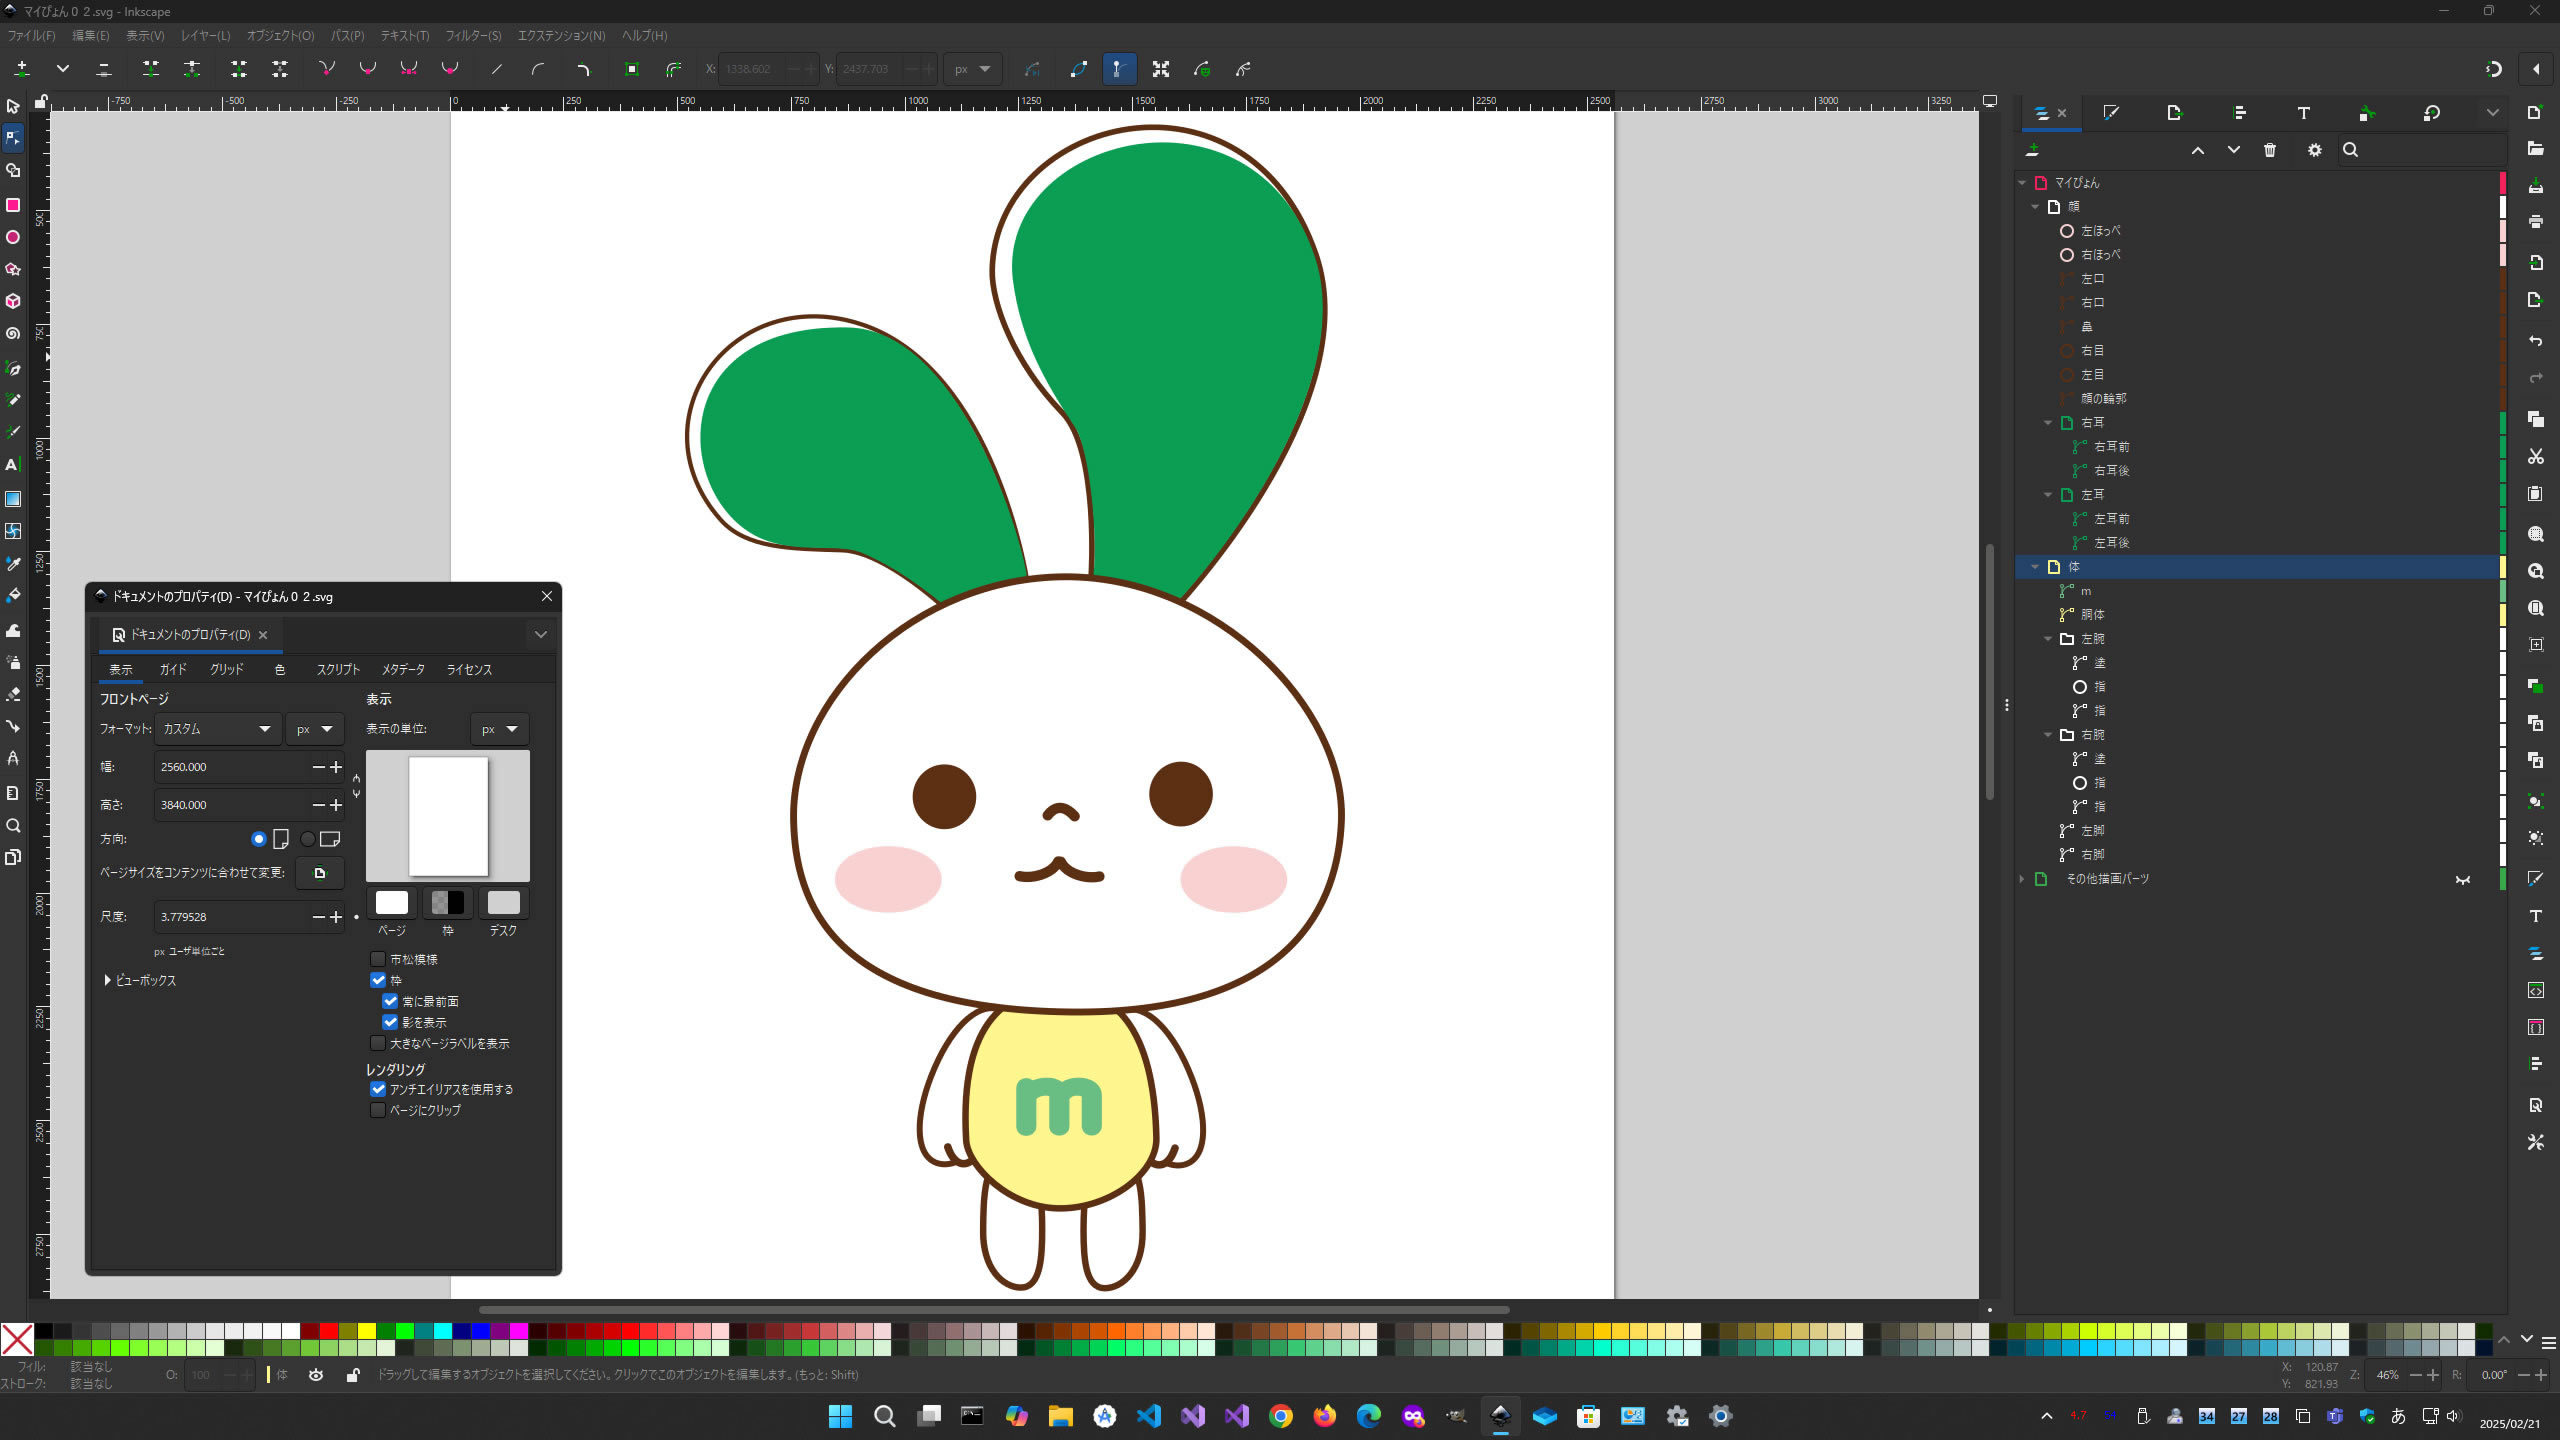This screenshot has height=1440, width=2560.
Task: Select the Spiral tool
Action: [x=13, y=333]
